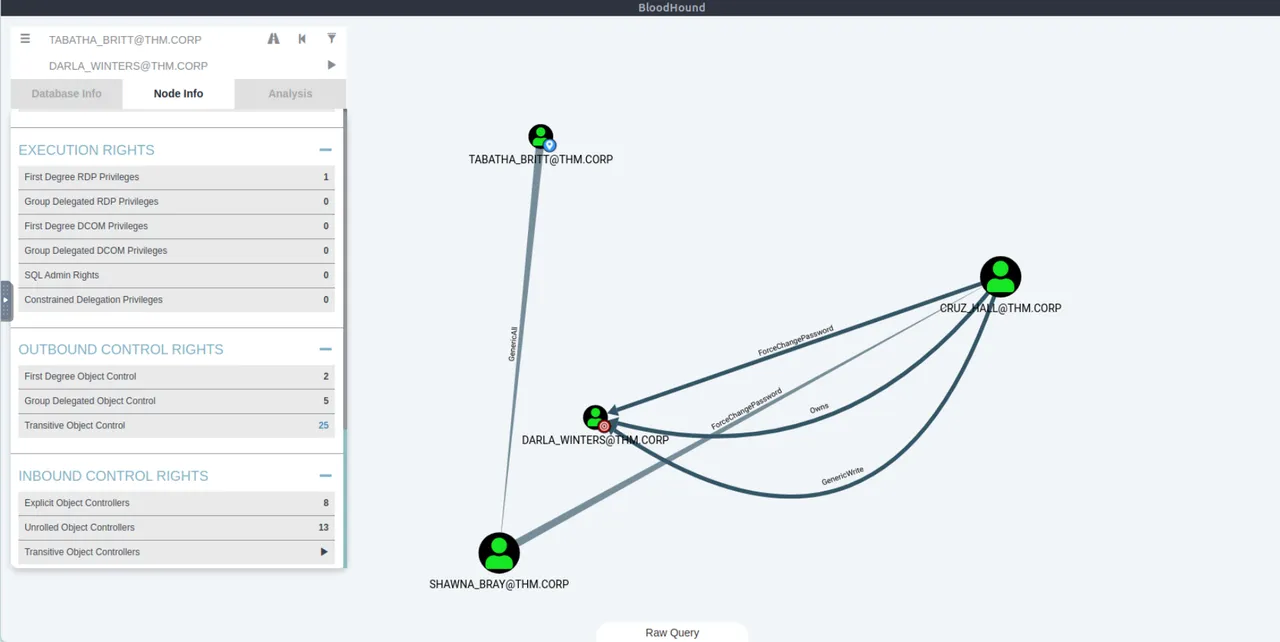Click the start node field TABATHA_BRITT@THM.CORP
The height and width of the screenshot is (642, 1280).
150,40
